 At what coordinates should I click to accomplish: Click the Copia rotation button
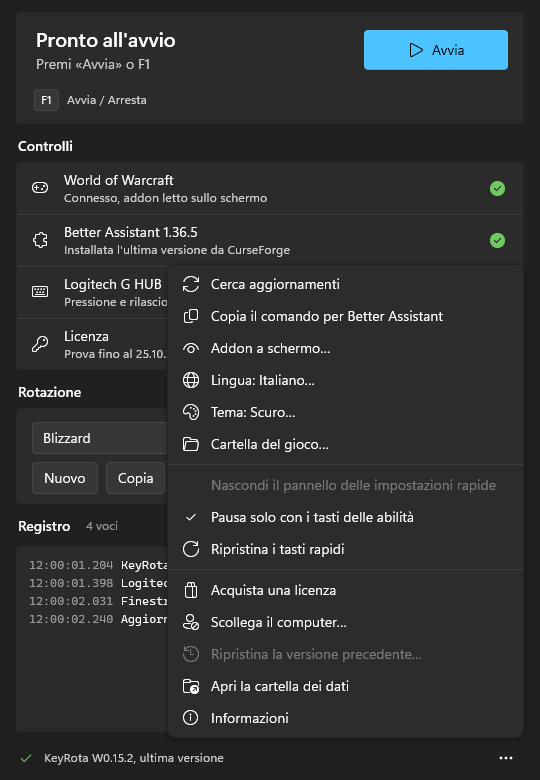click(x=135, y=478)
